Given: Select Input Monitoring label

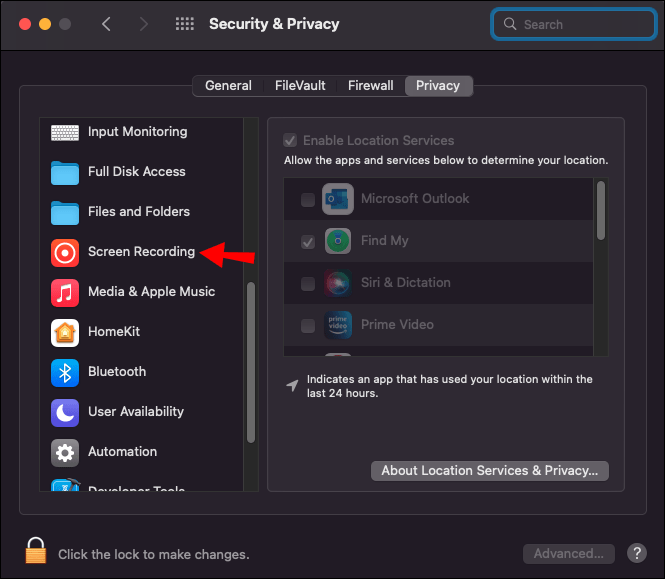Looking at the screenshot, I should click(x=137, y=132).
